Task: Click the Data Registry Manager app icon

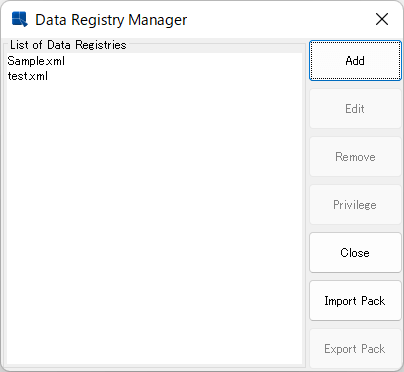Action: point(19,19)
